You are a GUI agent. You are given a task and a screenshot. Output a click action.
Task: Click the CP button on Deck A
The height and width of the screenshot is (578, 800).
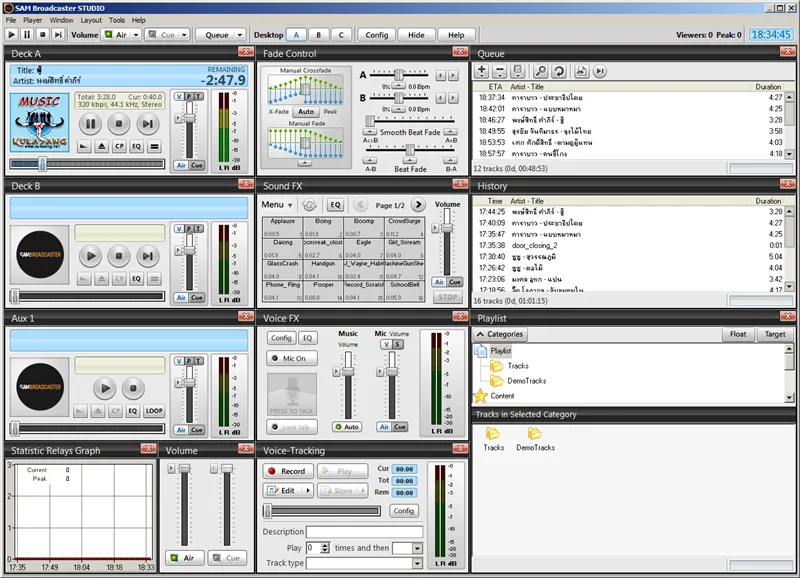click(119, 147)
